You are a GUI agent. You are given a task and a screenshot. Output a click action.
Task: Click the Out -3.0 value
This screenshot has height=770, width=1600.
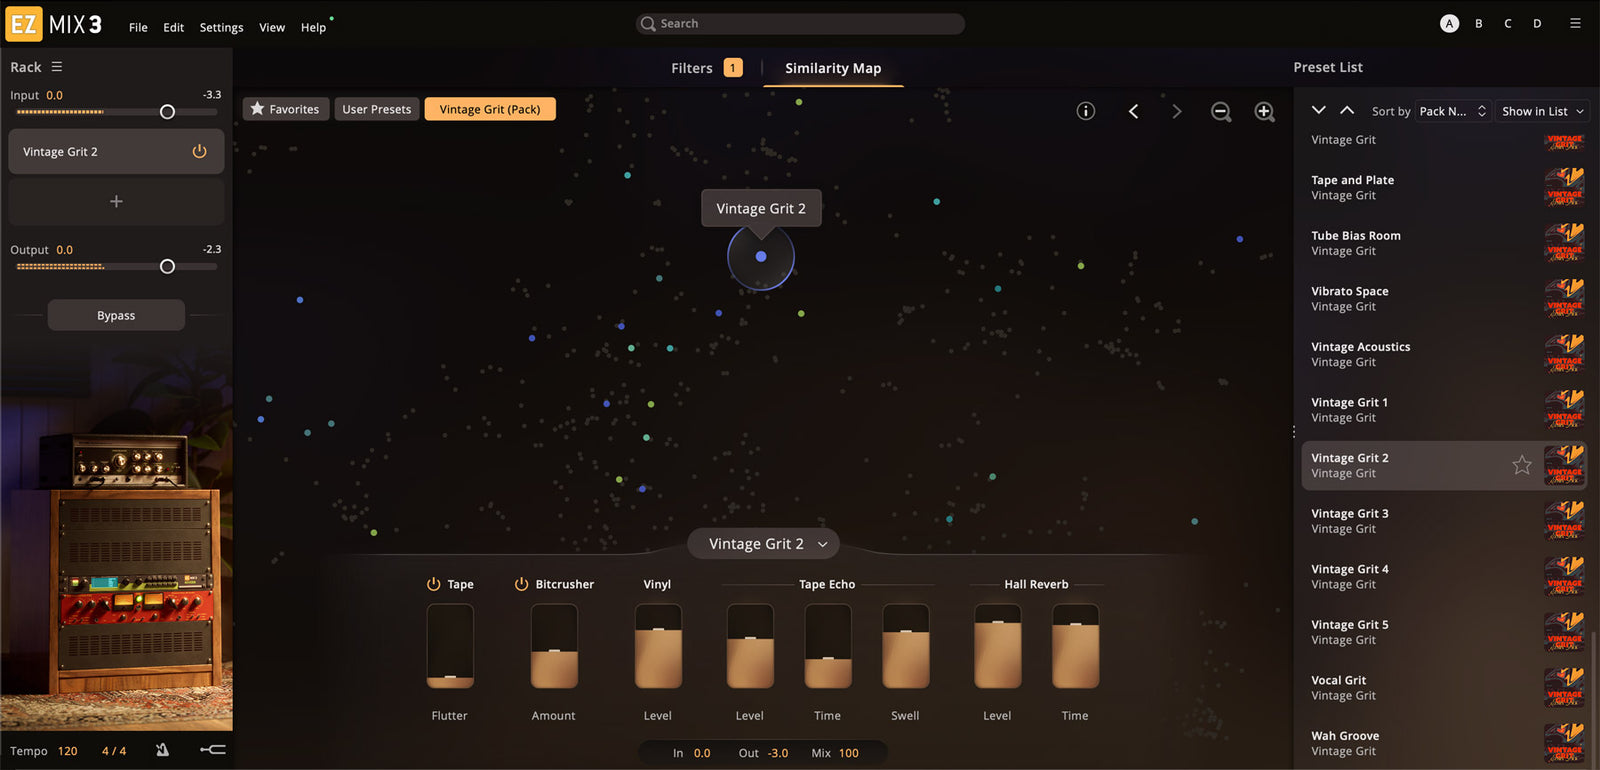click(777, 753)
